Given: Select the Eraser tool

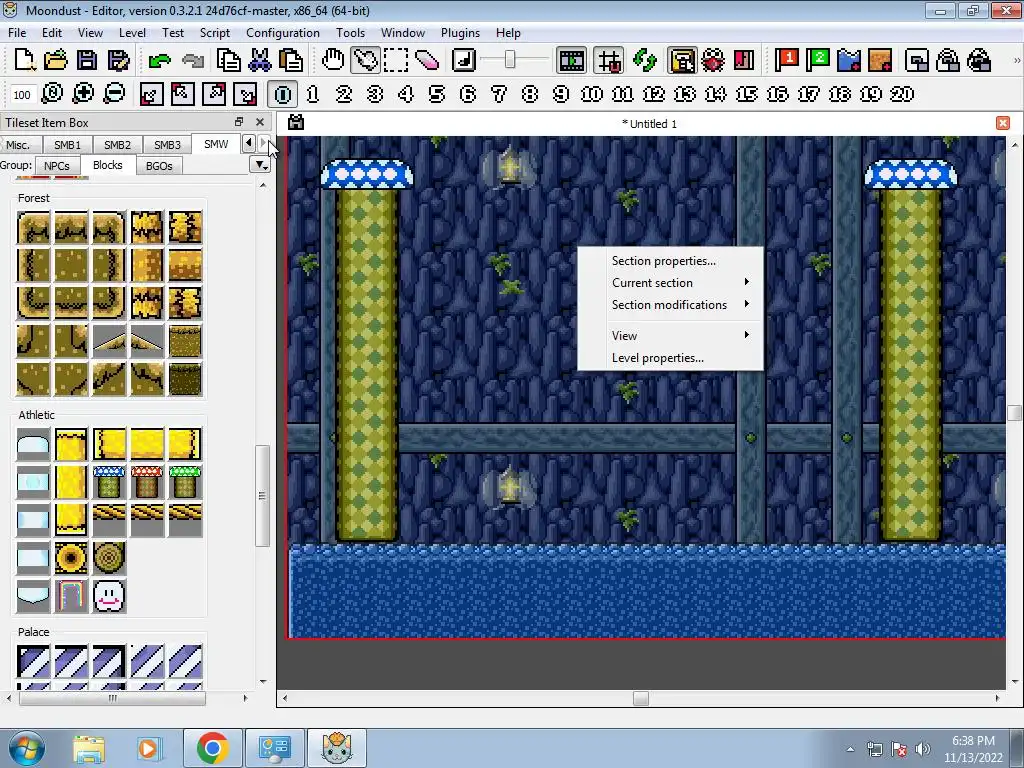Looking at the screenshot, I should pos(427,60).
